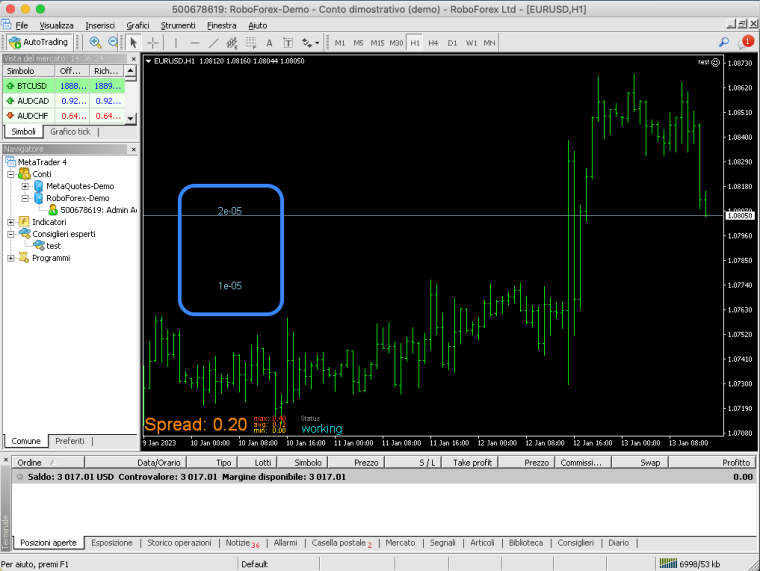Select the Grafico tick tab

70,131
